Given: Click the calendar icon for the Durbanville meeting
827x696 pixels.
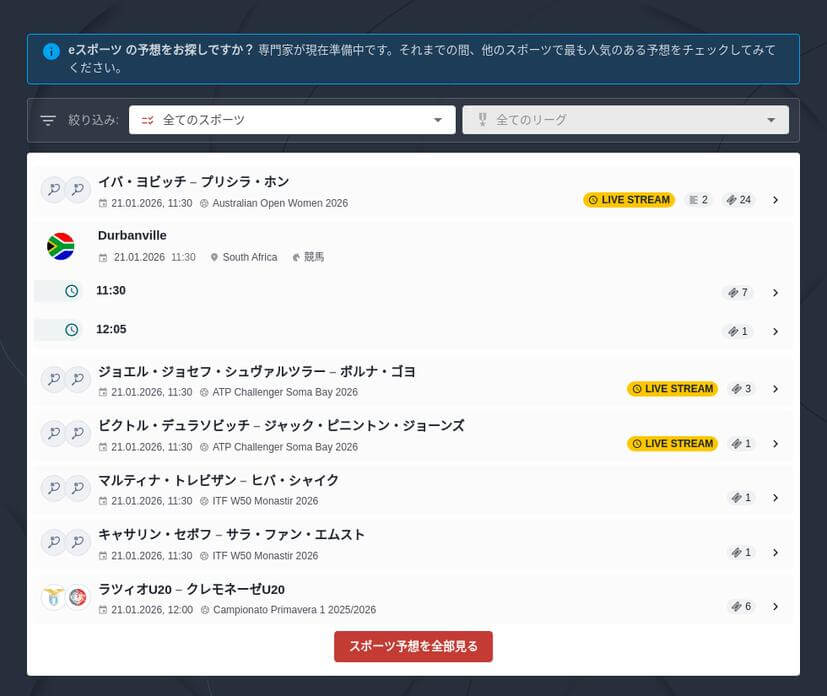Looking at the screenshot, I should [x=102, y=257].
